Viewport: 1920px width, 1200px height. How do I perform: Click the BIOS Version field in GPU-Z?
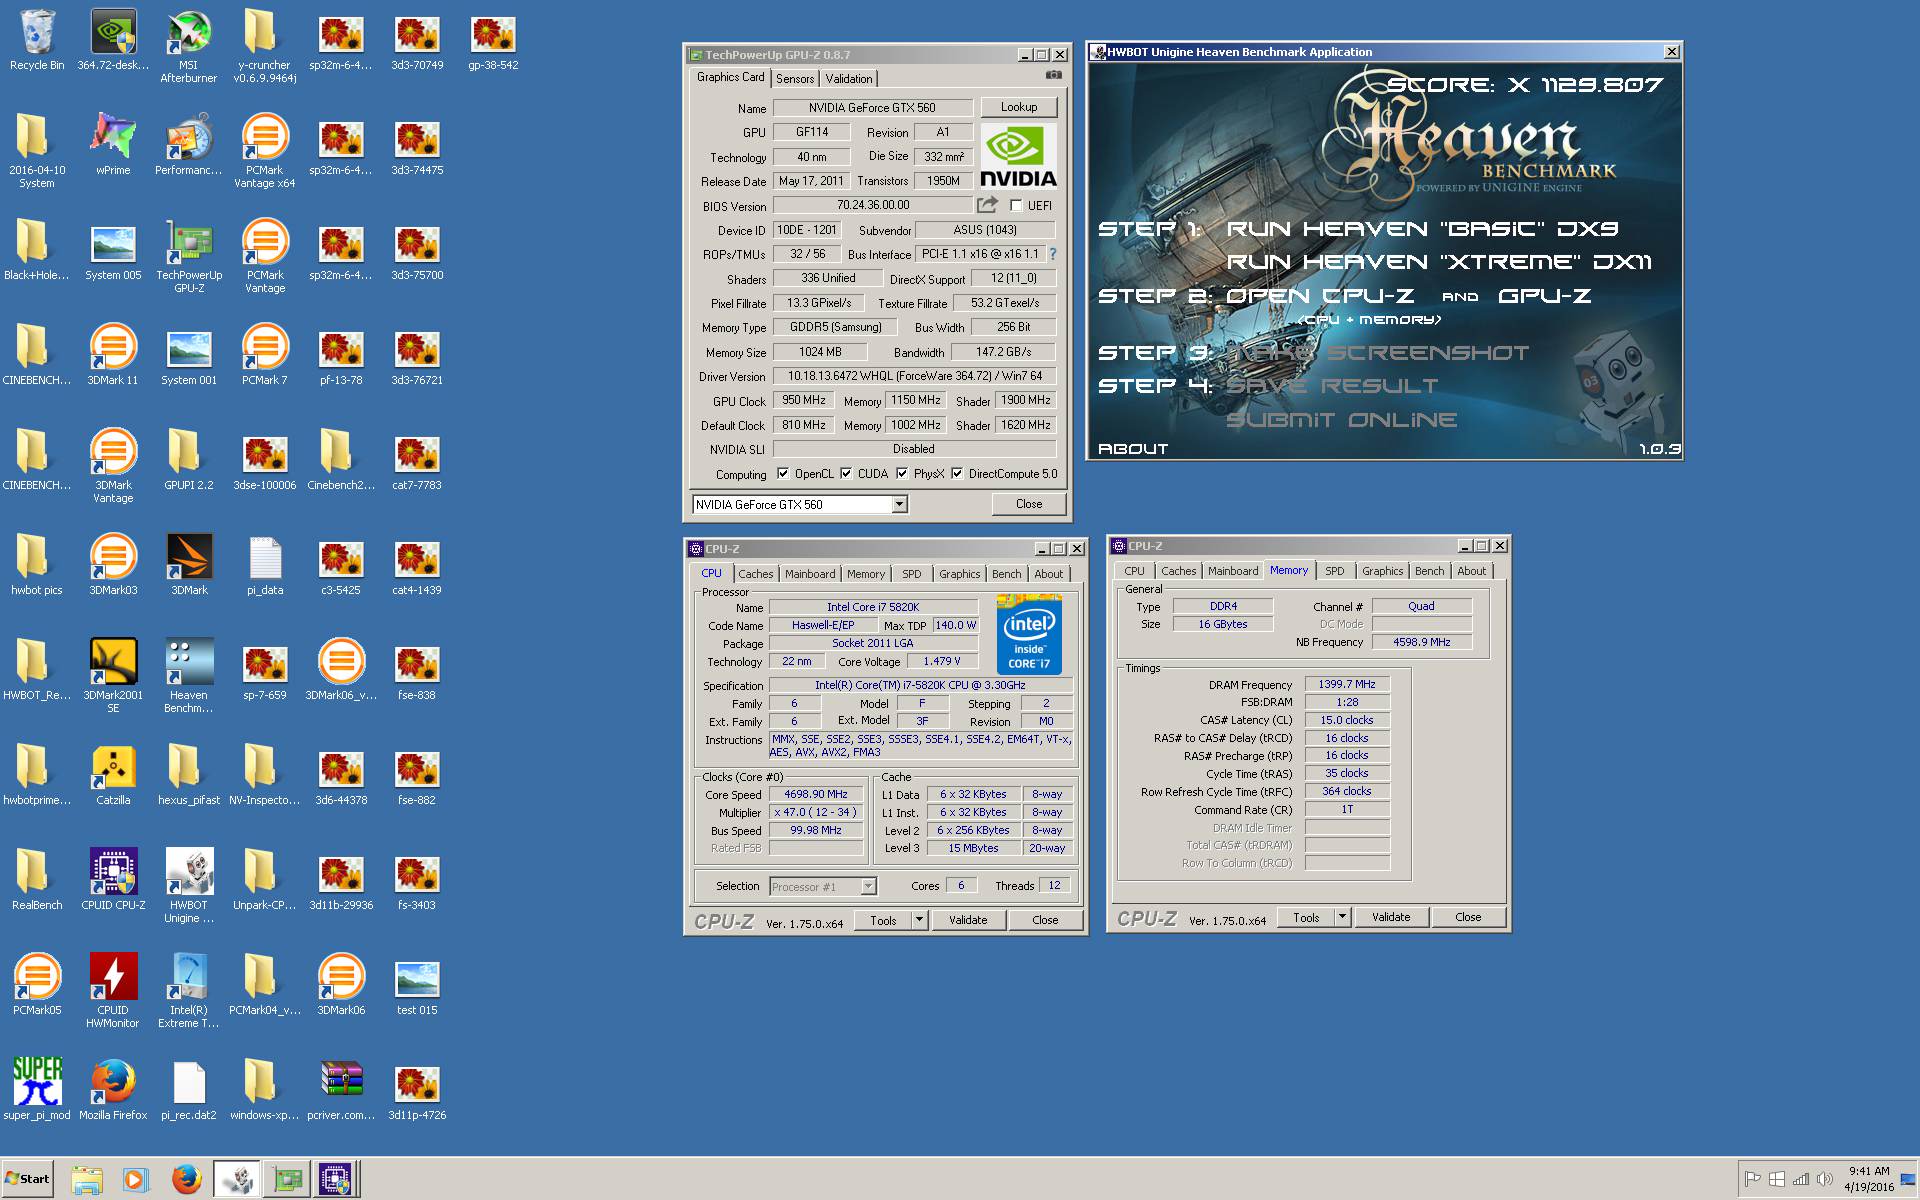pos(873,205)
